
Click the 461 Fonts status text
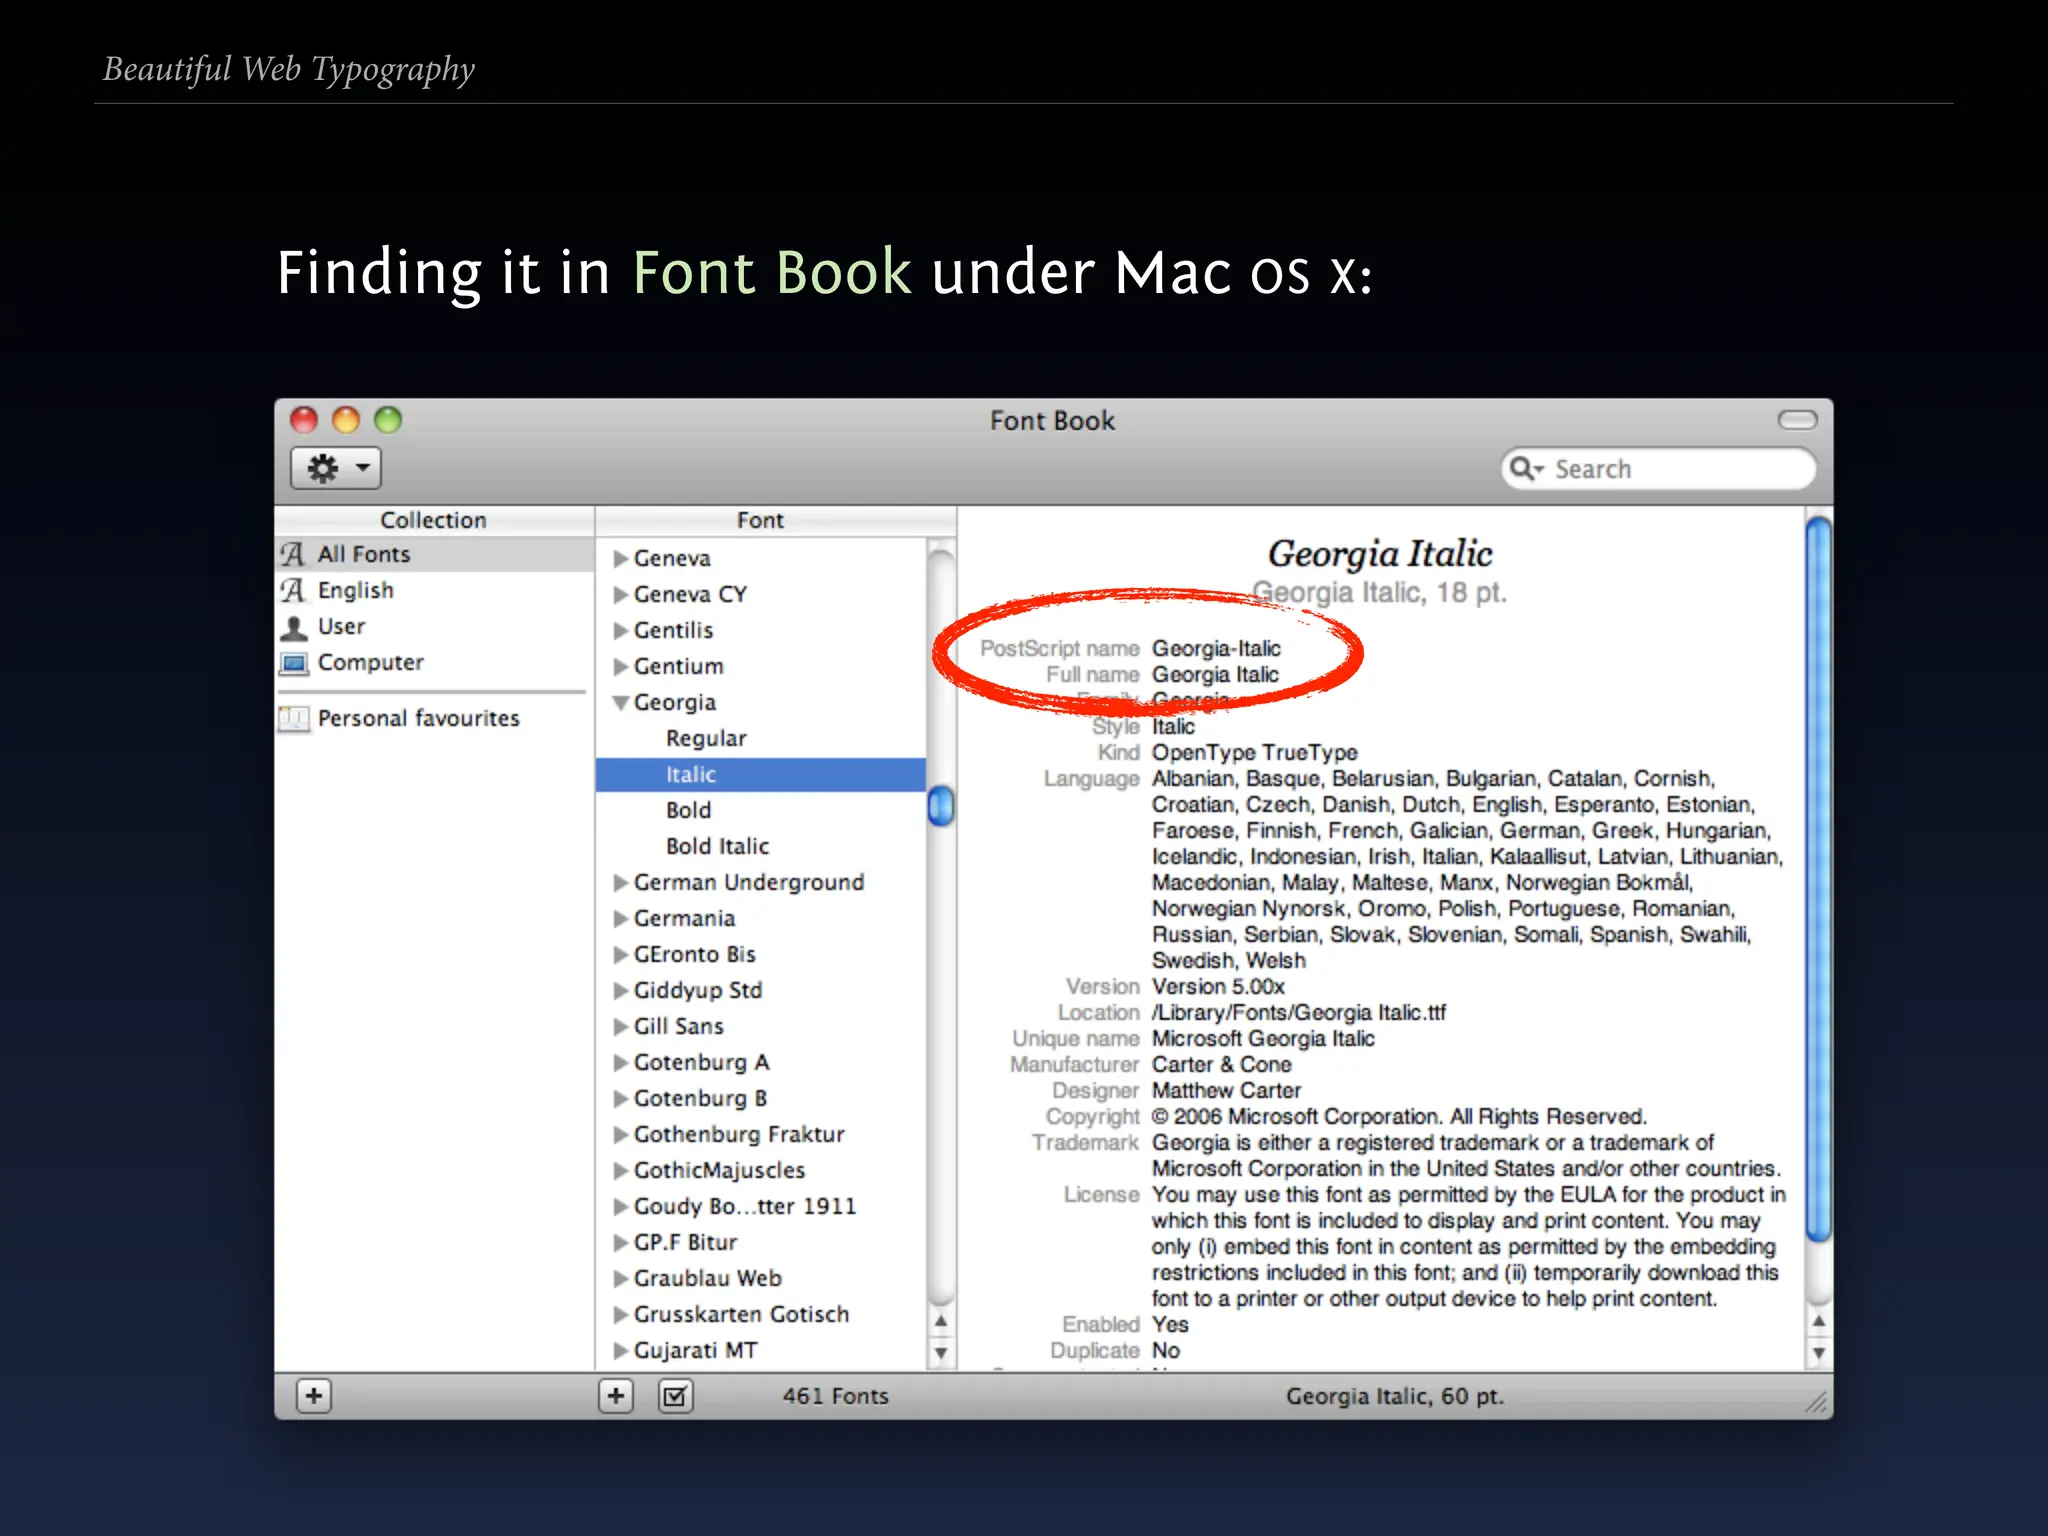(835, 1396)
